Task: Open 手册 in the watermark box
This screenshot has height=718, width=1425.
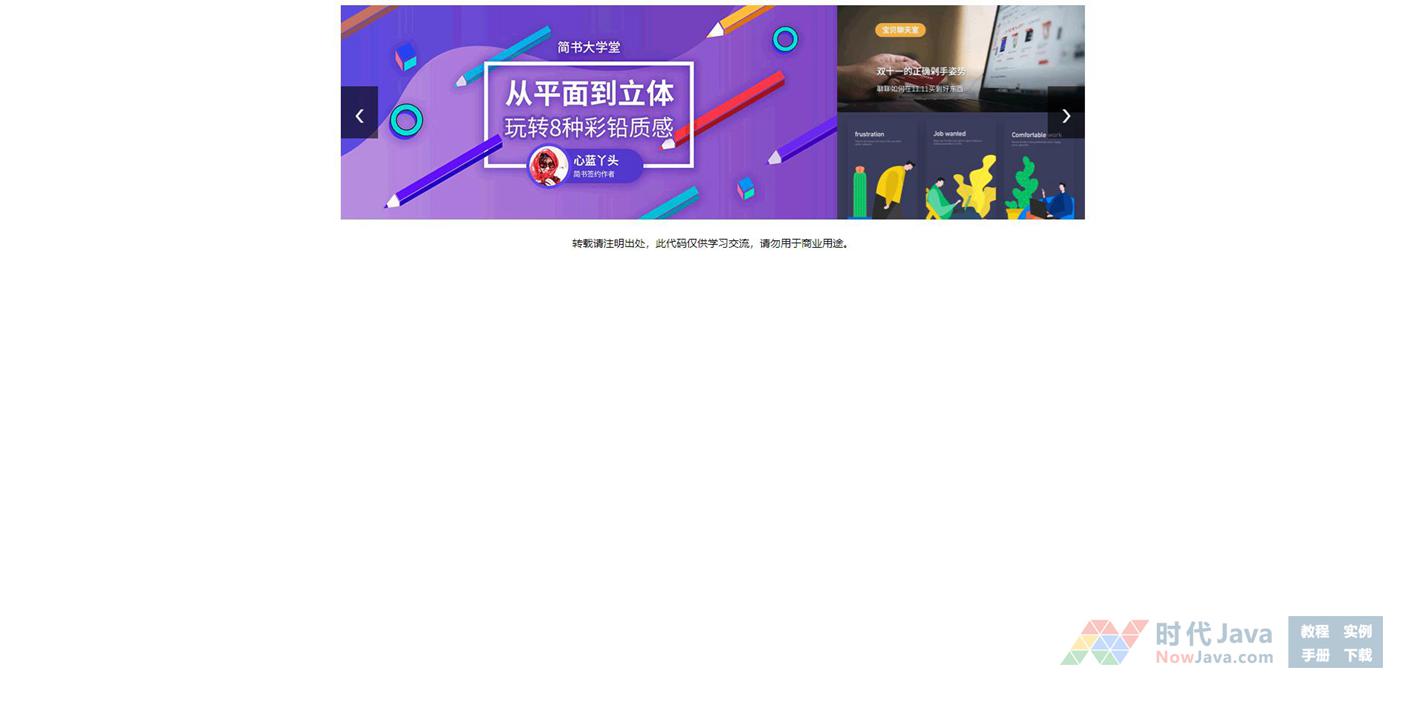Action: pyautogui.click(x=1314, y=655)
